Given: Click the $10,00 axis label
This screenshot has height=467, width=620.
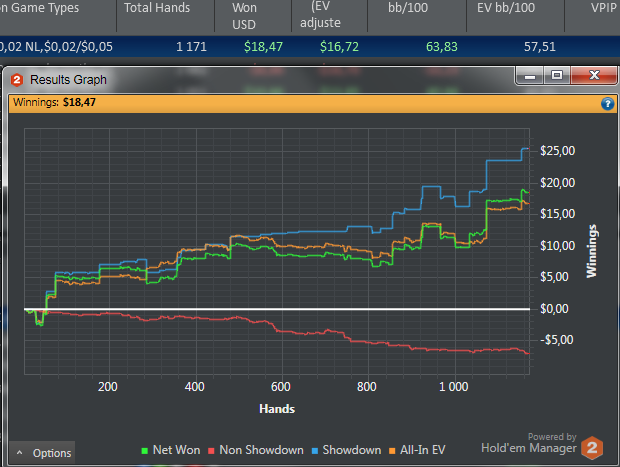Looking at the screenshot, I should tap(558, 246).
